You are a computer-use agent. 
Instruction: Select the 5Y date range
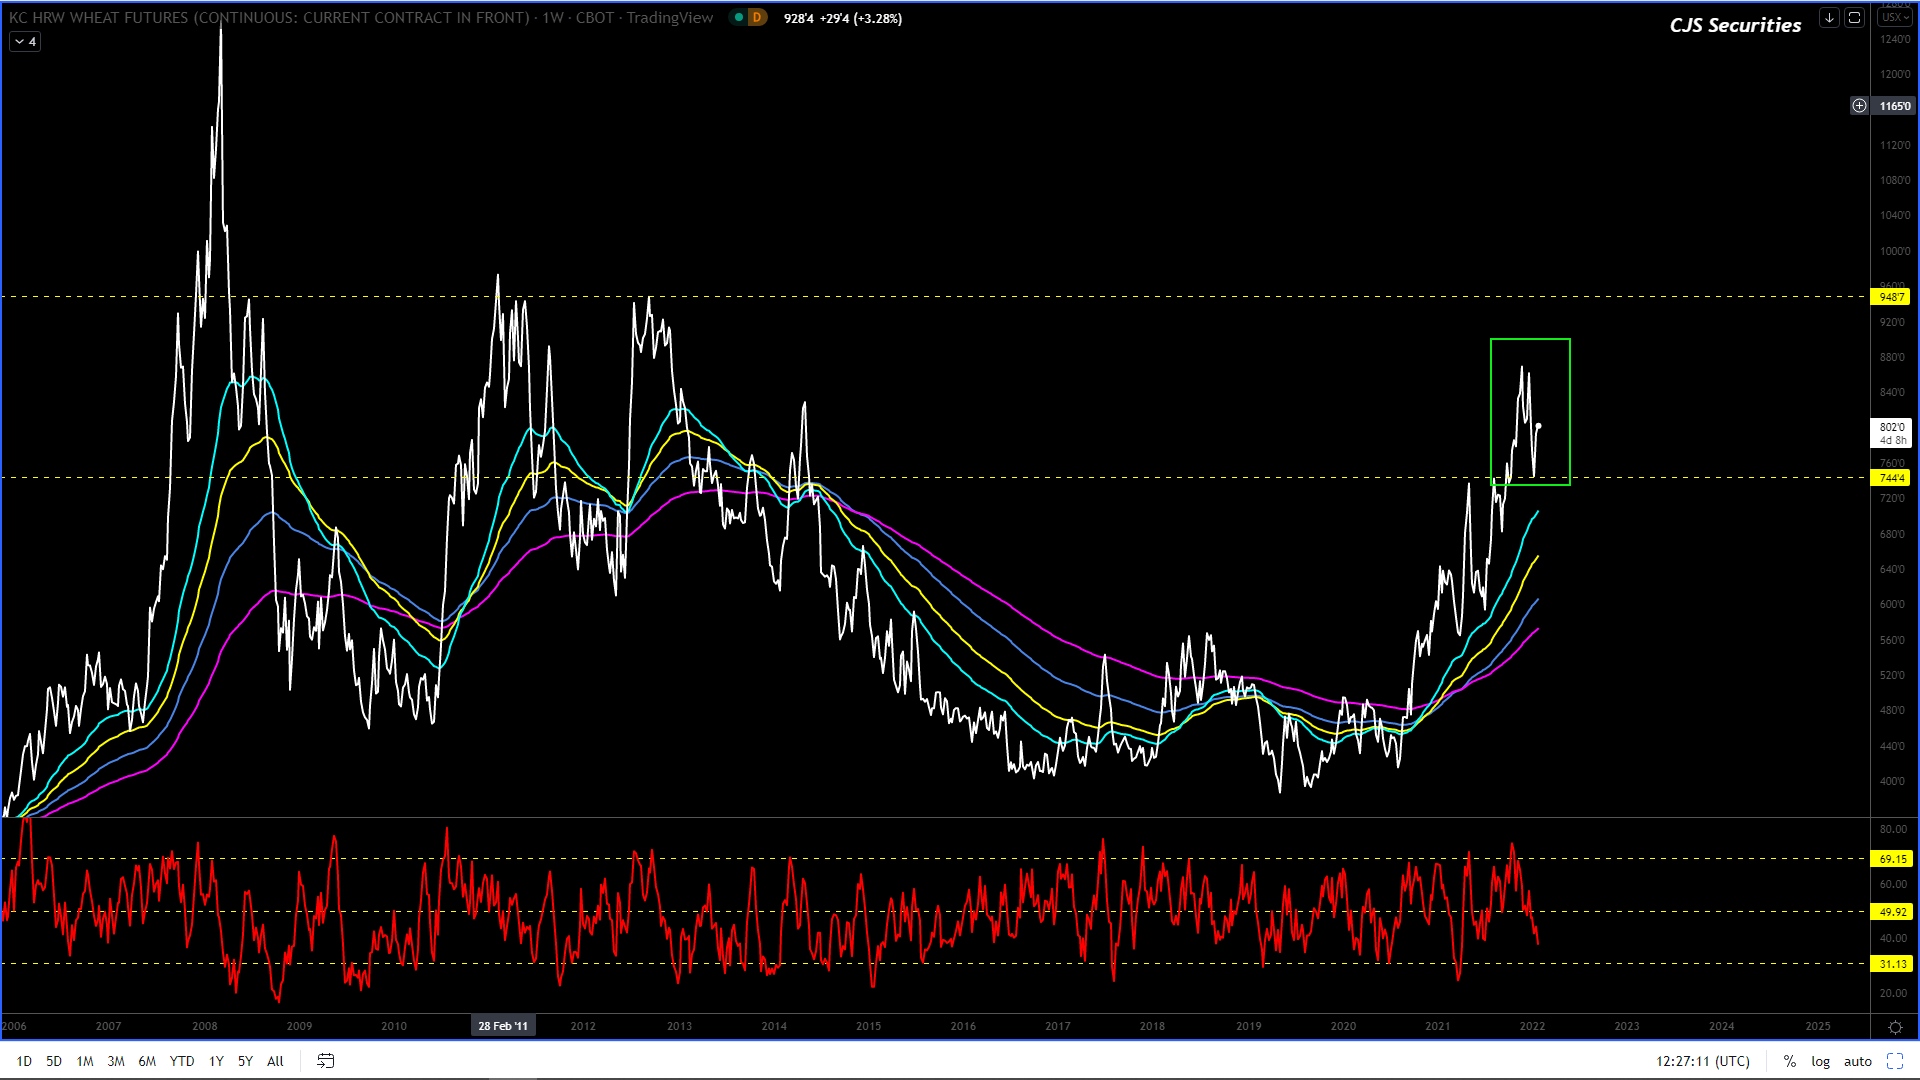pos(245,1061)
